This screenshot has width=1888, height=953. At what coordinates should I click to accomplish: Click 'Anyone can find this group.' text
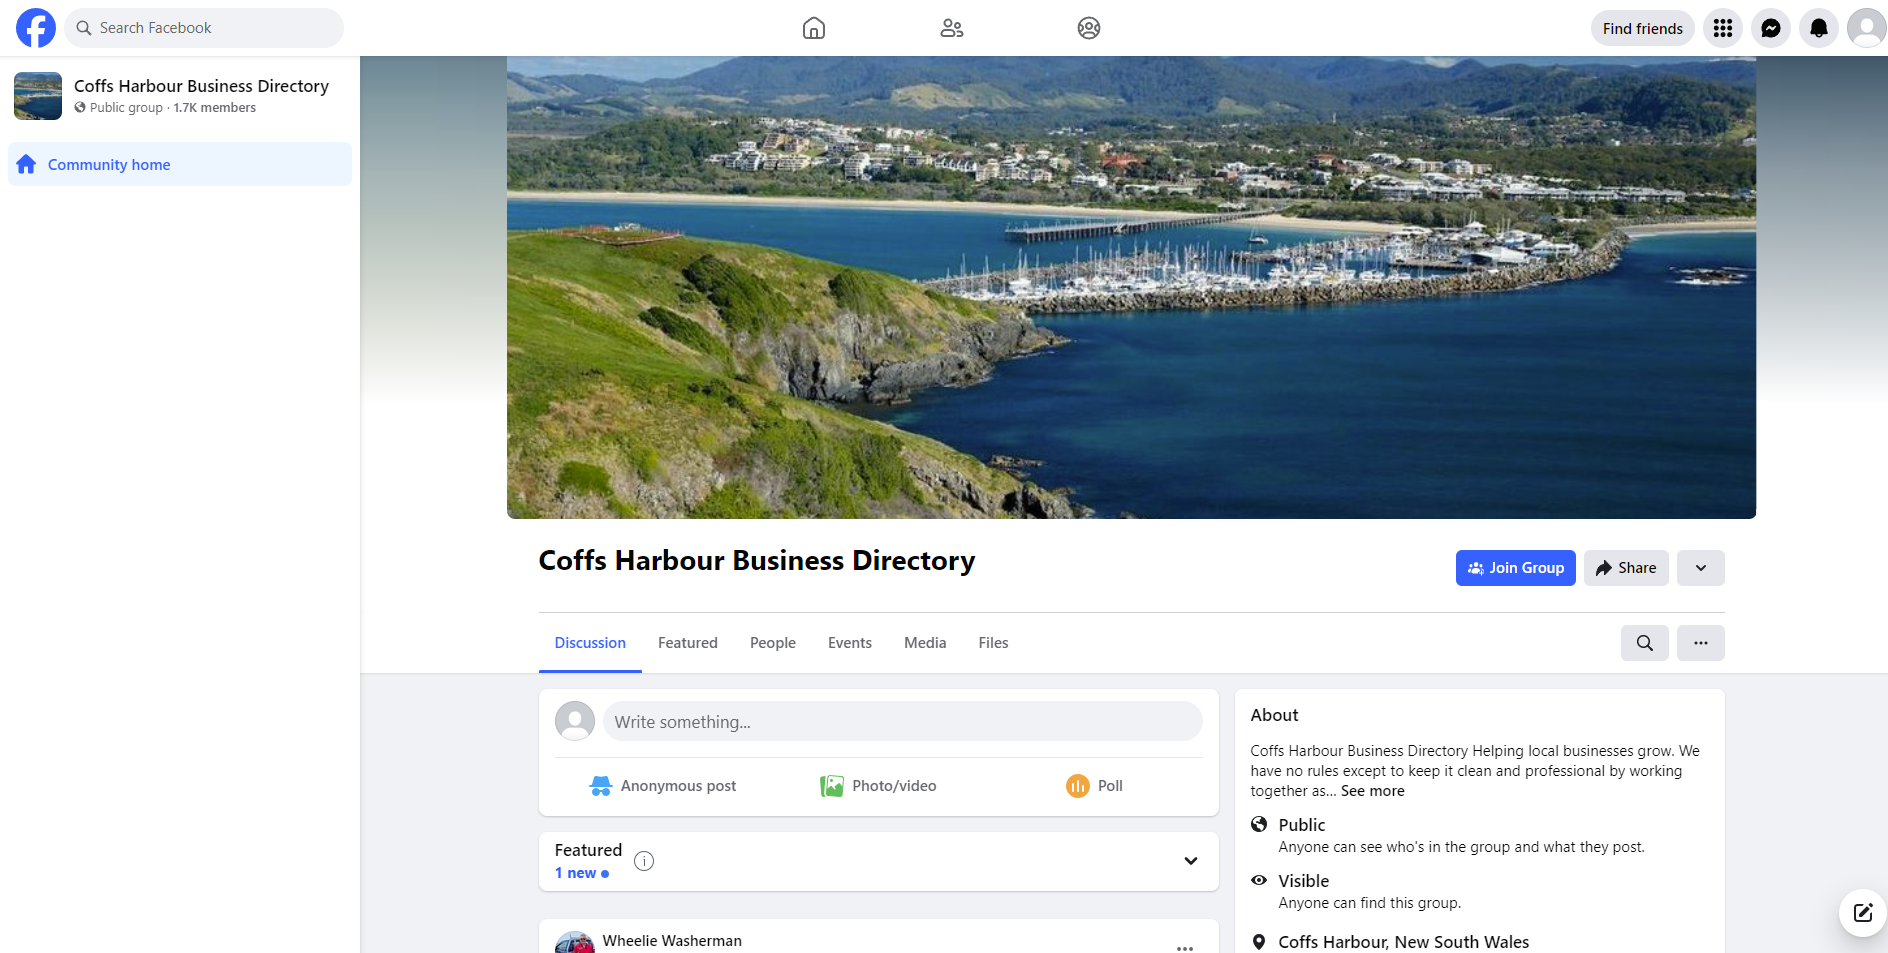tap(1369, 903)
